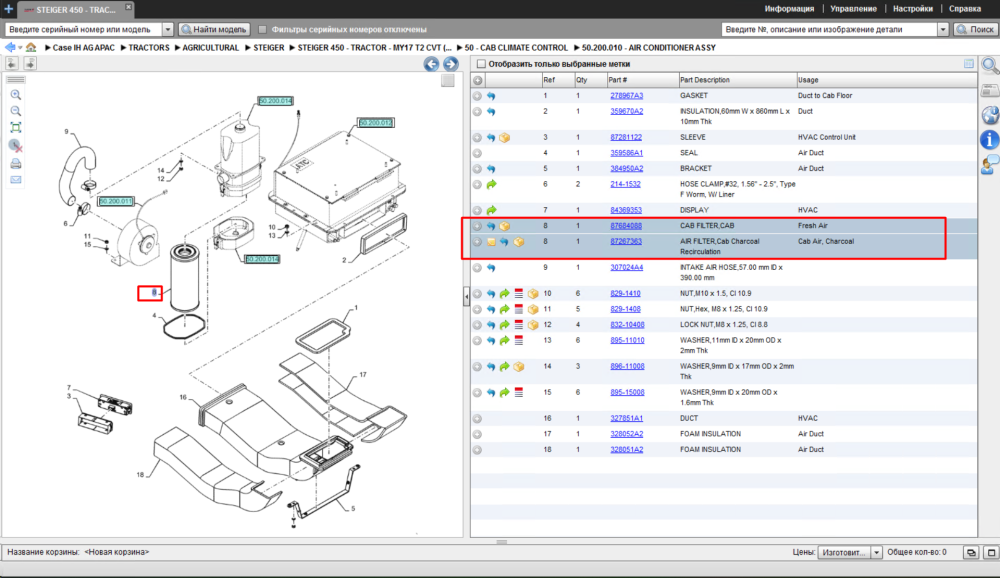Go to 50 - CAB CLIMATE CONTROL breadcrumb
The height and width of the screenshot is (578, 1000).
click(x=516, y=48)
